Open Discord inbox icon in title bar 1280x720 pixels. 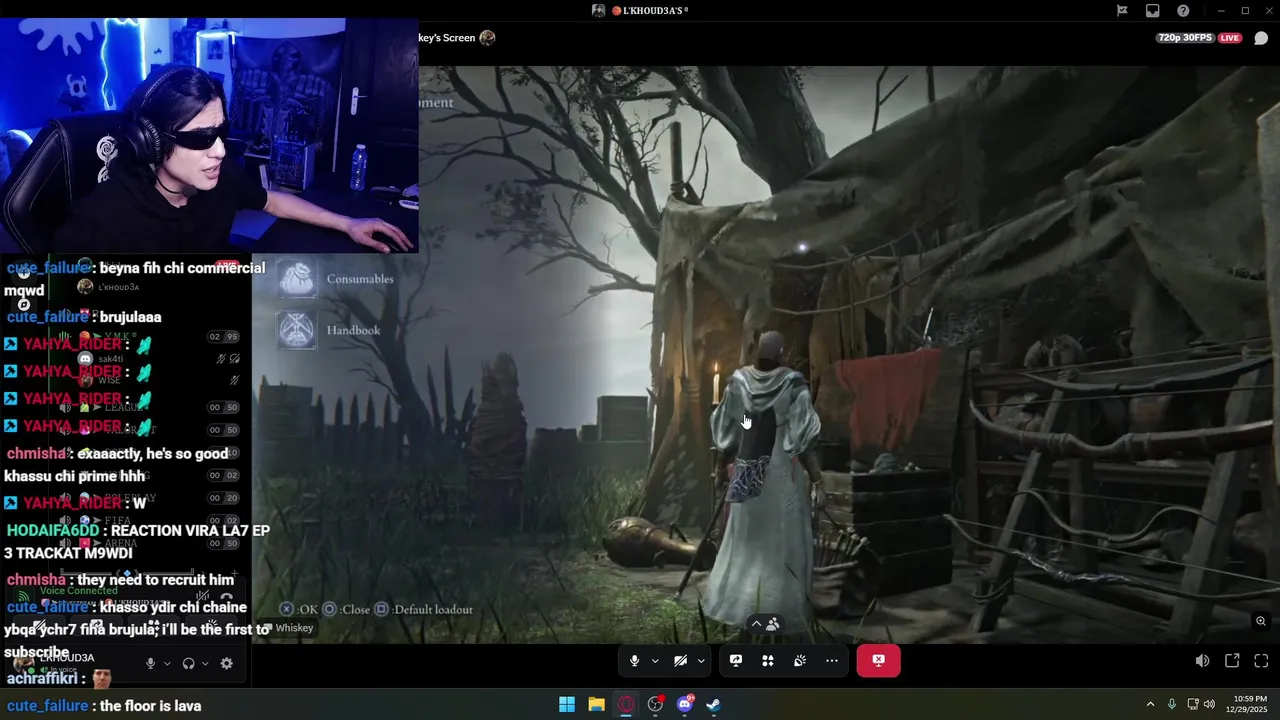pyautogui.click(x=1153, y=11)
